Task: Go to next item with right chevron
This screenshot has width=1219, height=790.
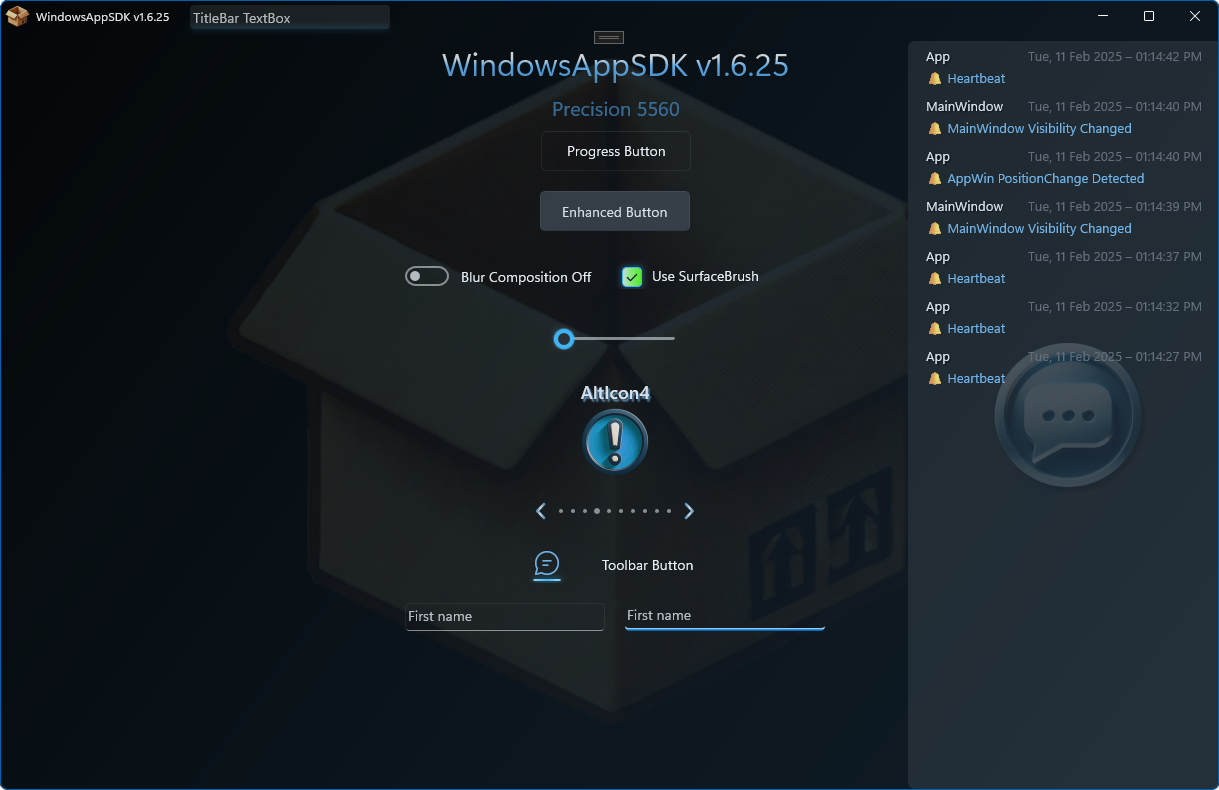Action: (x=689, y=511)
